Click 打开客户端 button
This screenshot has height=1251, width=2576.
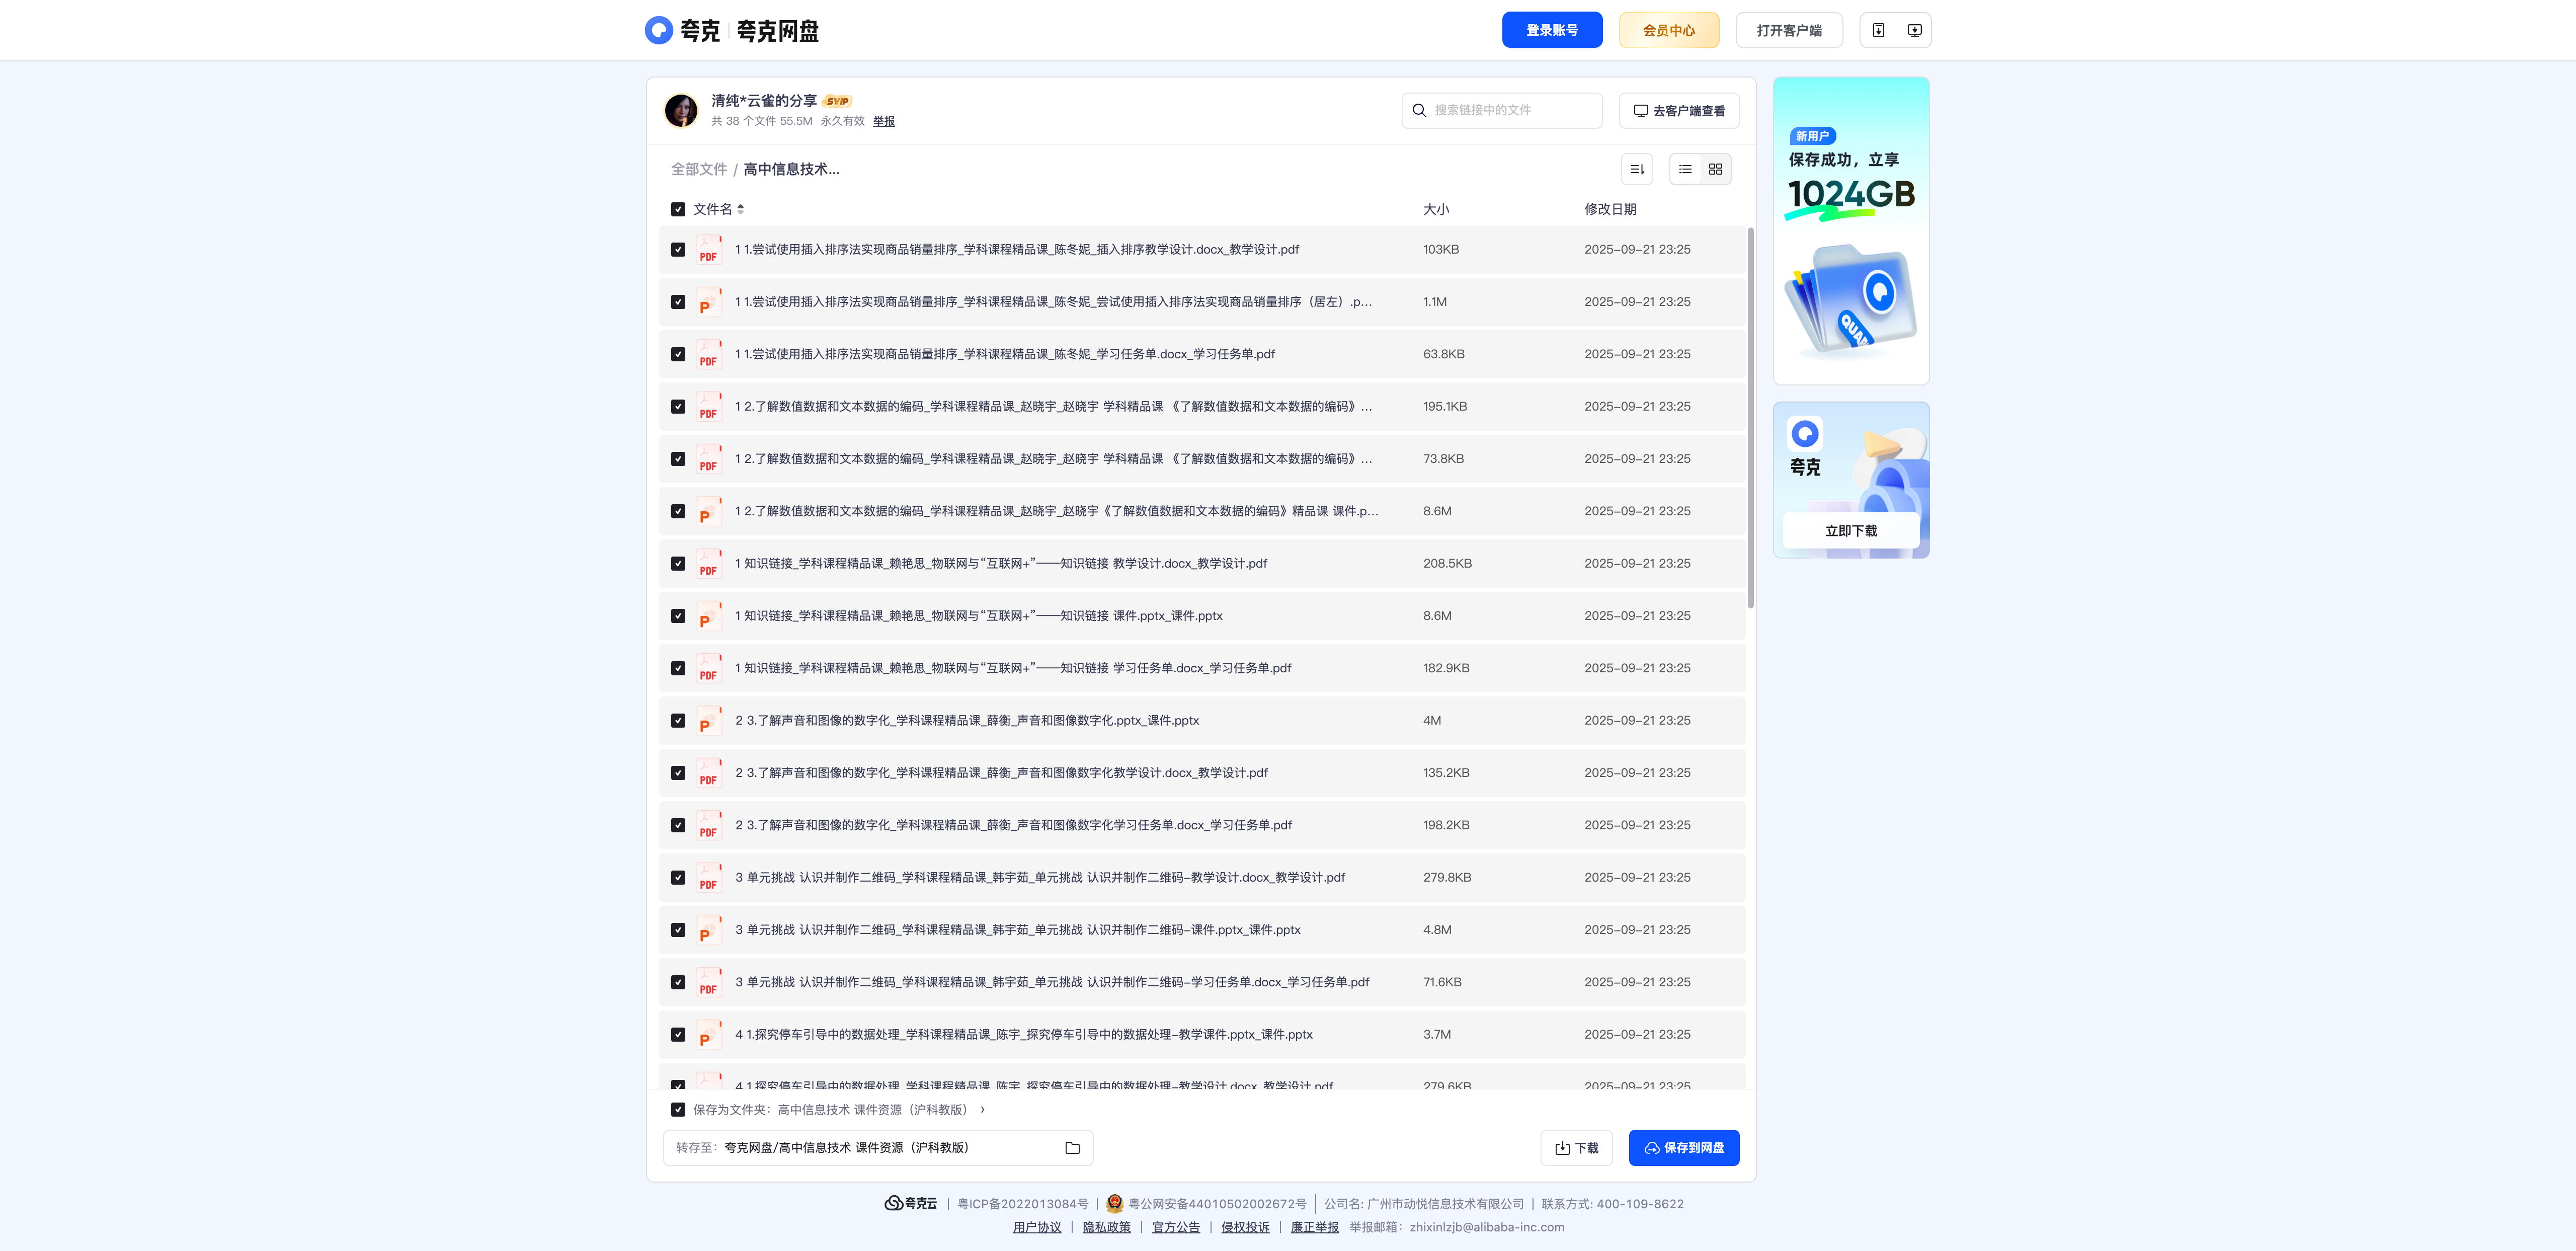pyautogui.click(x=1789, y=30)
